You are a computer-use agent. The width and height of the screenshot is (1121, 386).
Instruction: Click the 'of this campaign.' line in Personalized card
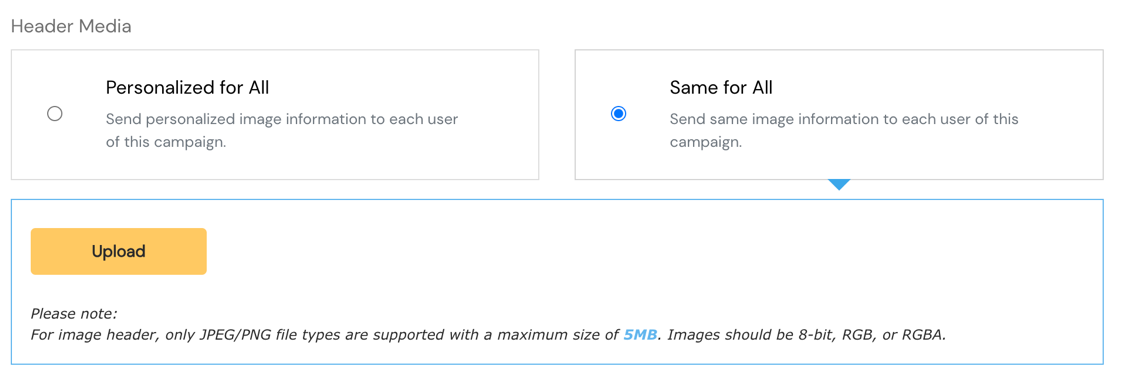[166, 142]
